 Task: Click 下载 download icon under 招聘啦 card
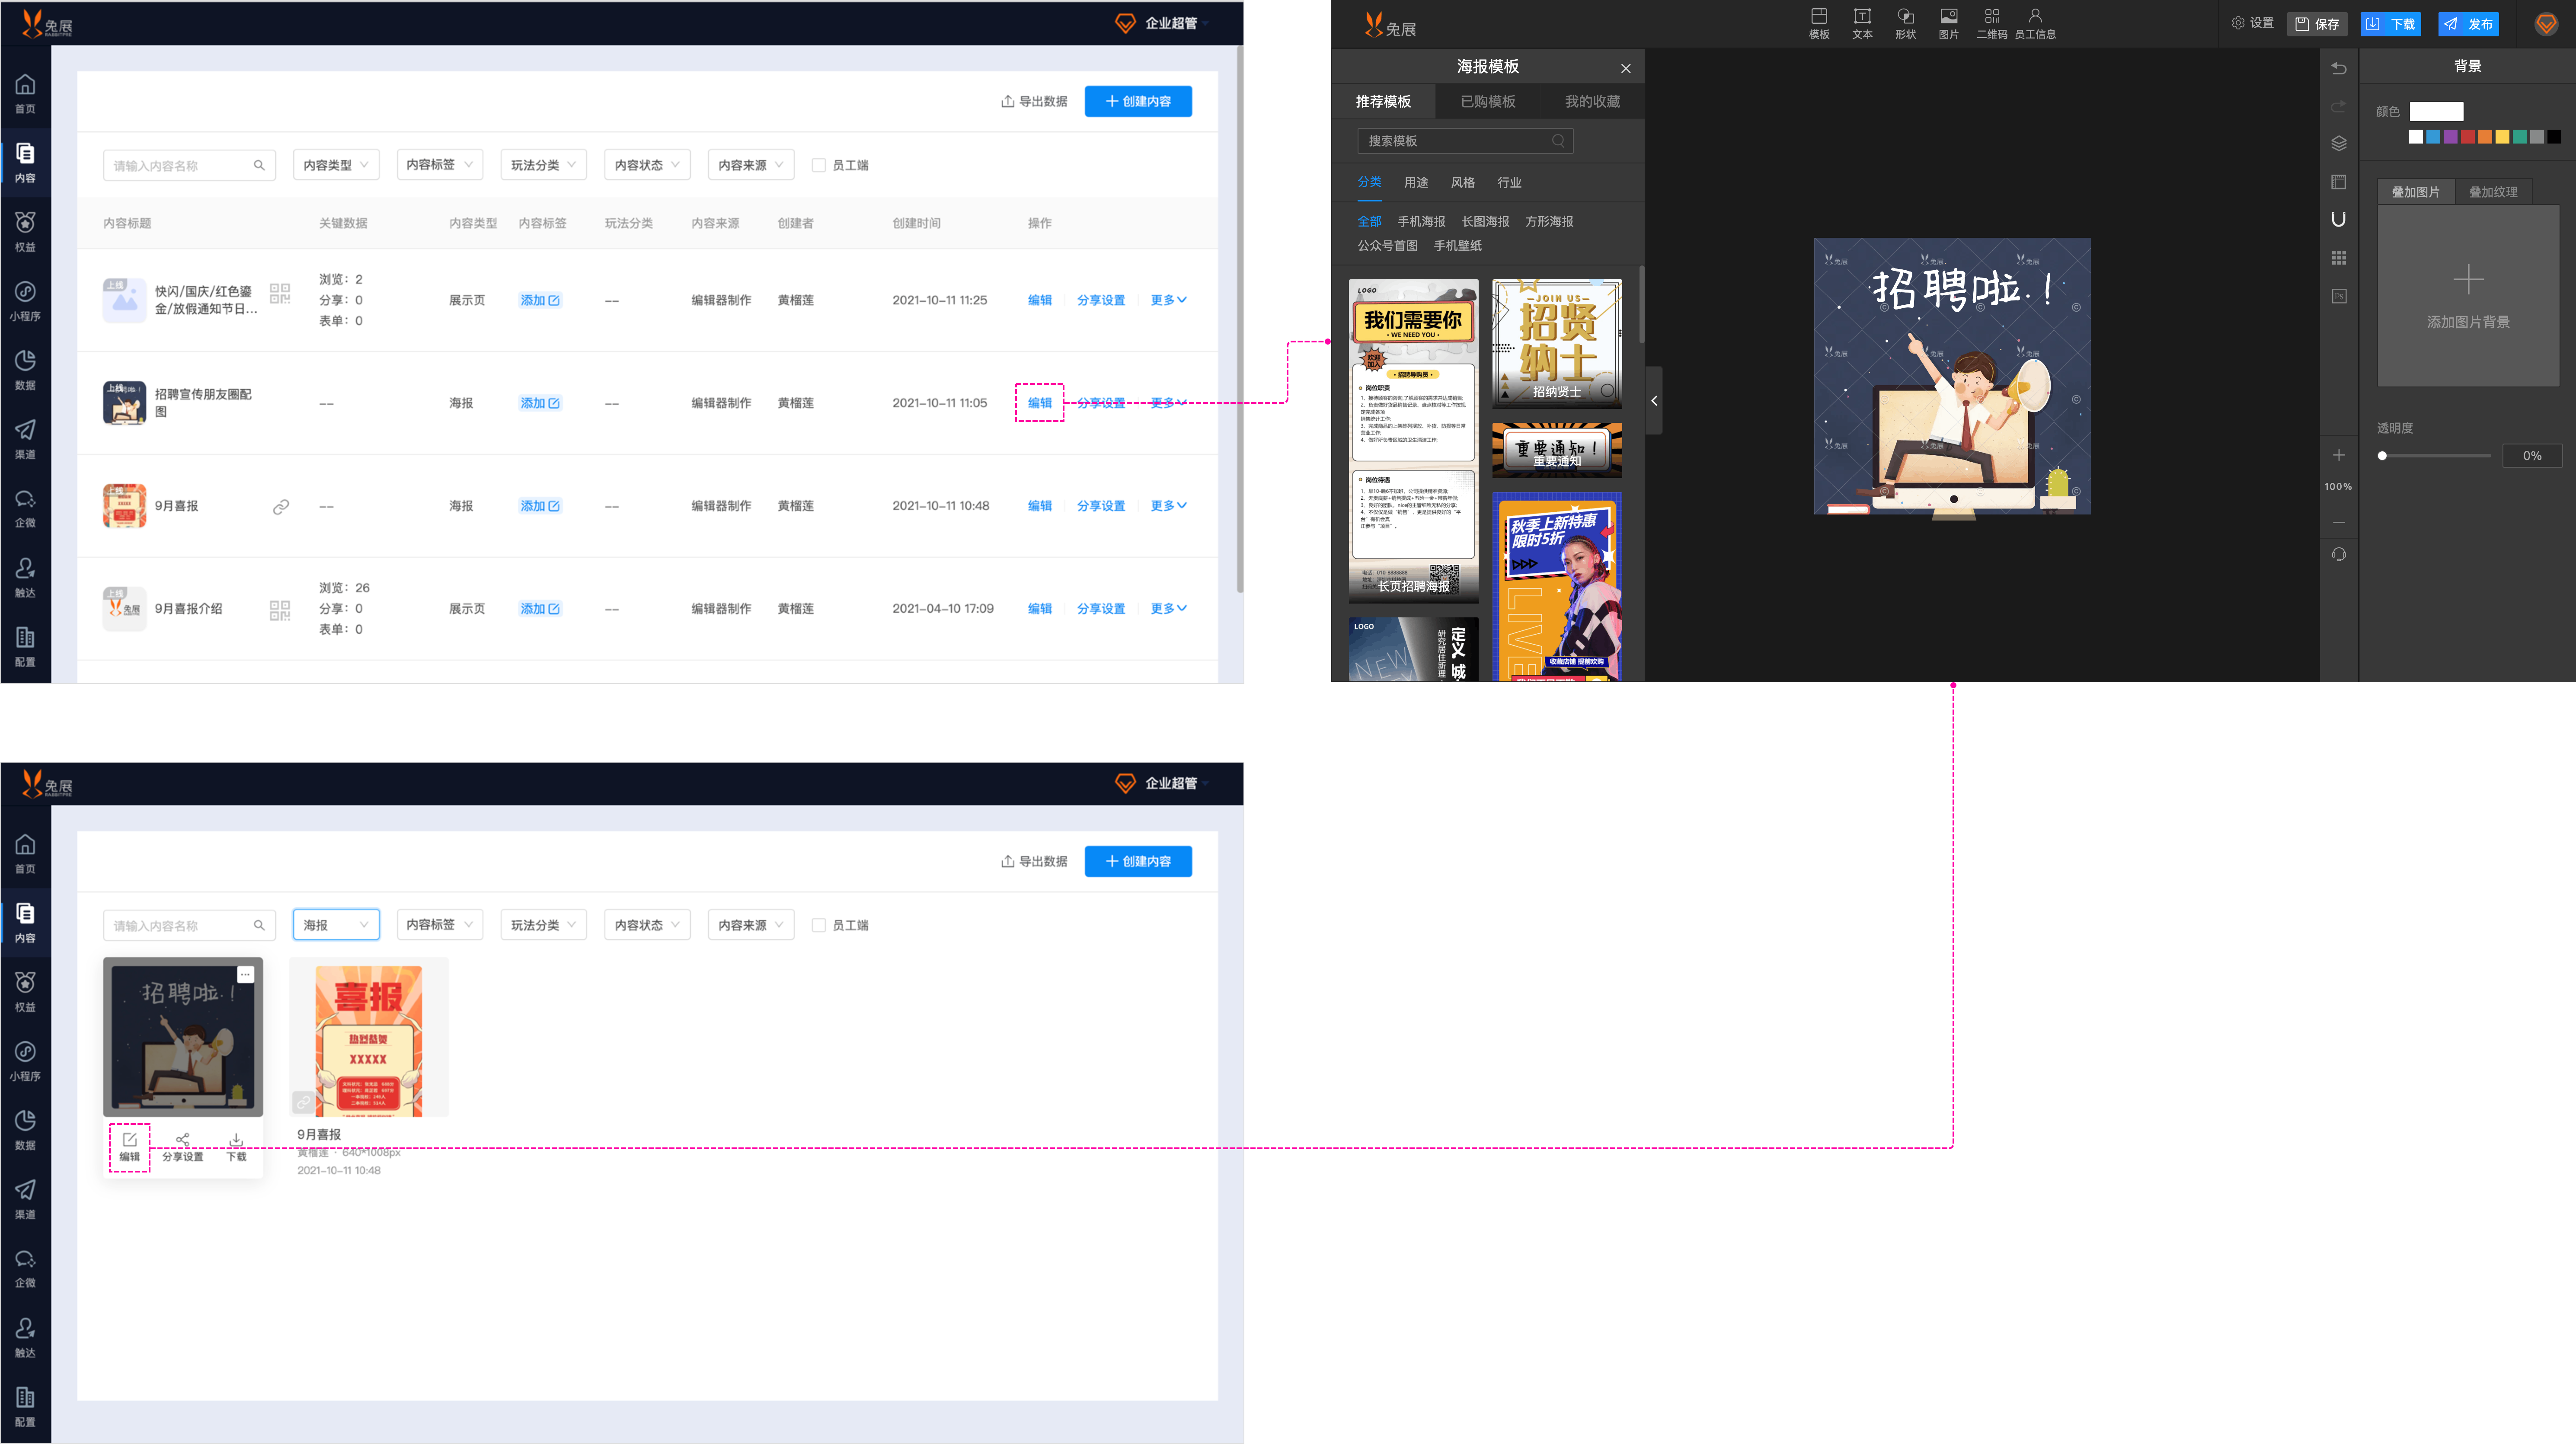(x=236, y=1147)
